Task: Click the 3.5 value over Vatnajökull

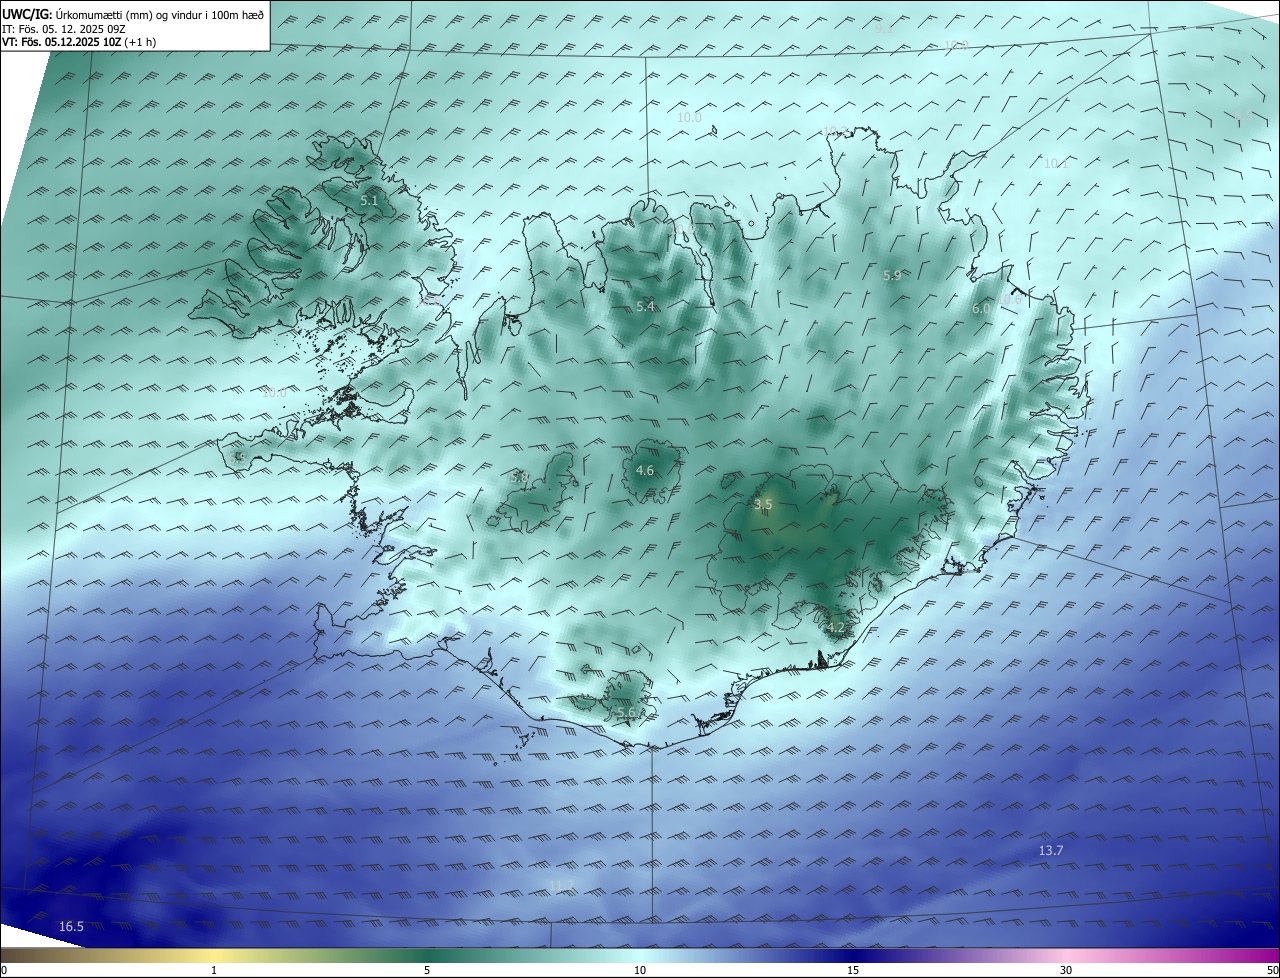Action: (x=763, y=505)
